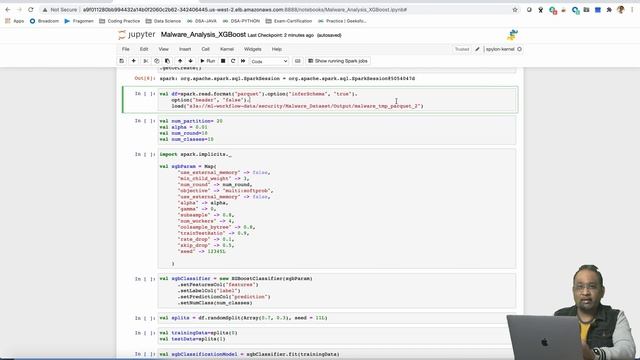Run the selected cell
Screen dimensions: 640x360
[x=208, y=61]
